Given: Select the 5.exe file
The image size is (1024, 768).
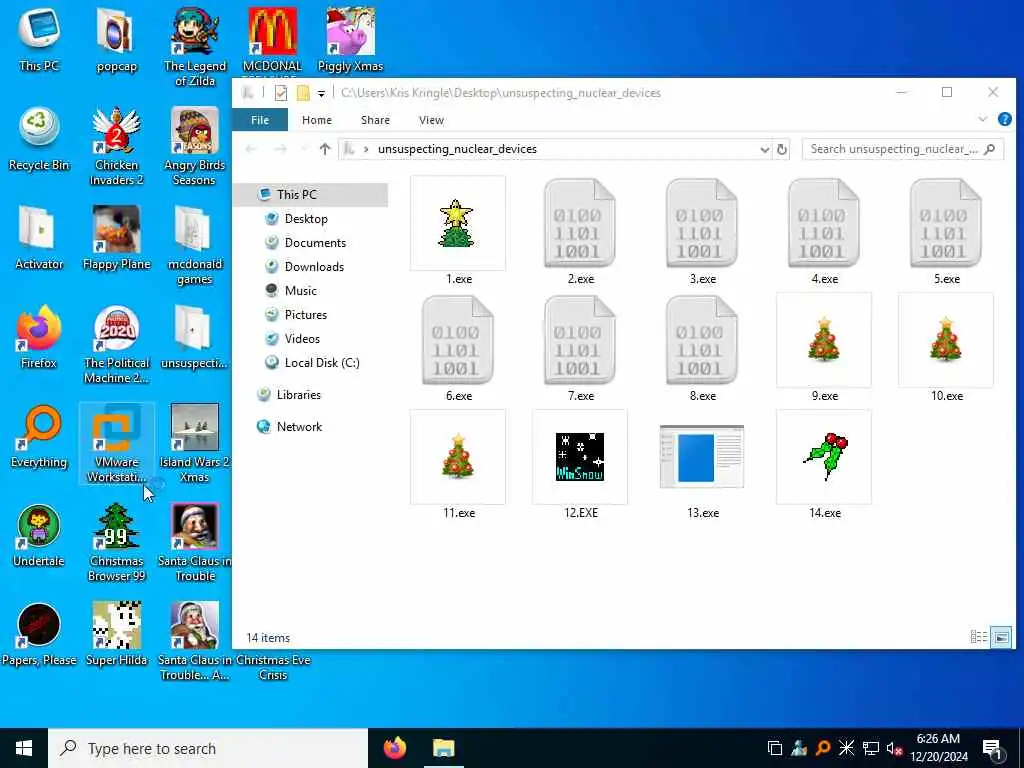Looking at the screenshot, I should tap(946, 231).
